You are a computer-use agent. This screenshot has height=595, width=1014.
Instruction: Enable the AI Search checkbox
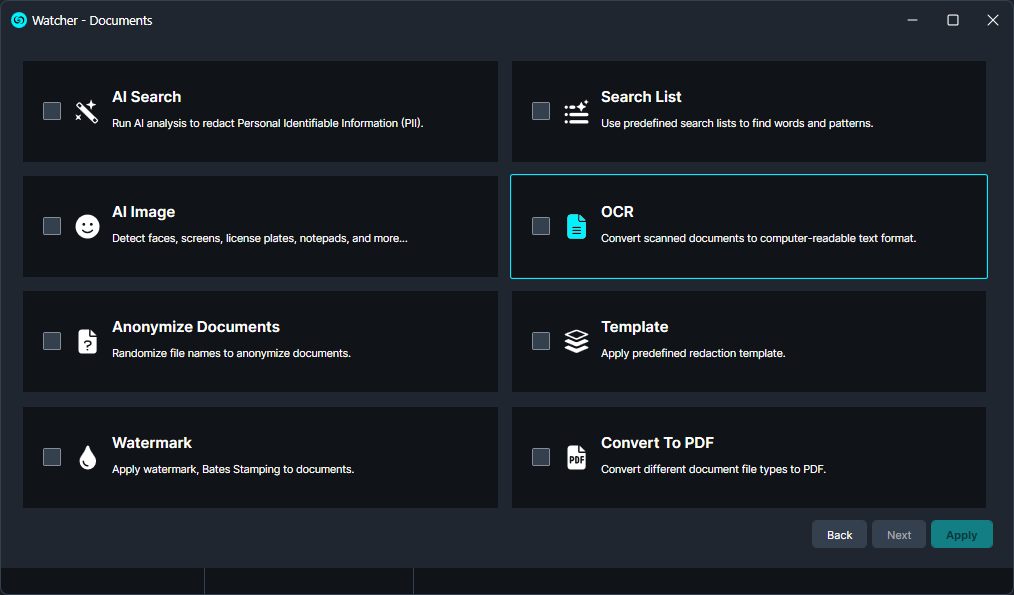point(52,111)
